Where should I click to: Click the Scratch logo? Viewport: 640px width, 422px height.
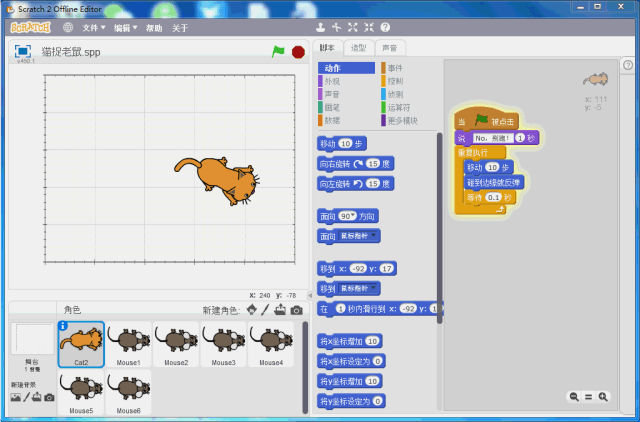(x=31, y=27)
